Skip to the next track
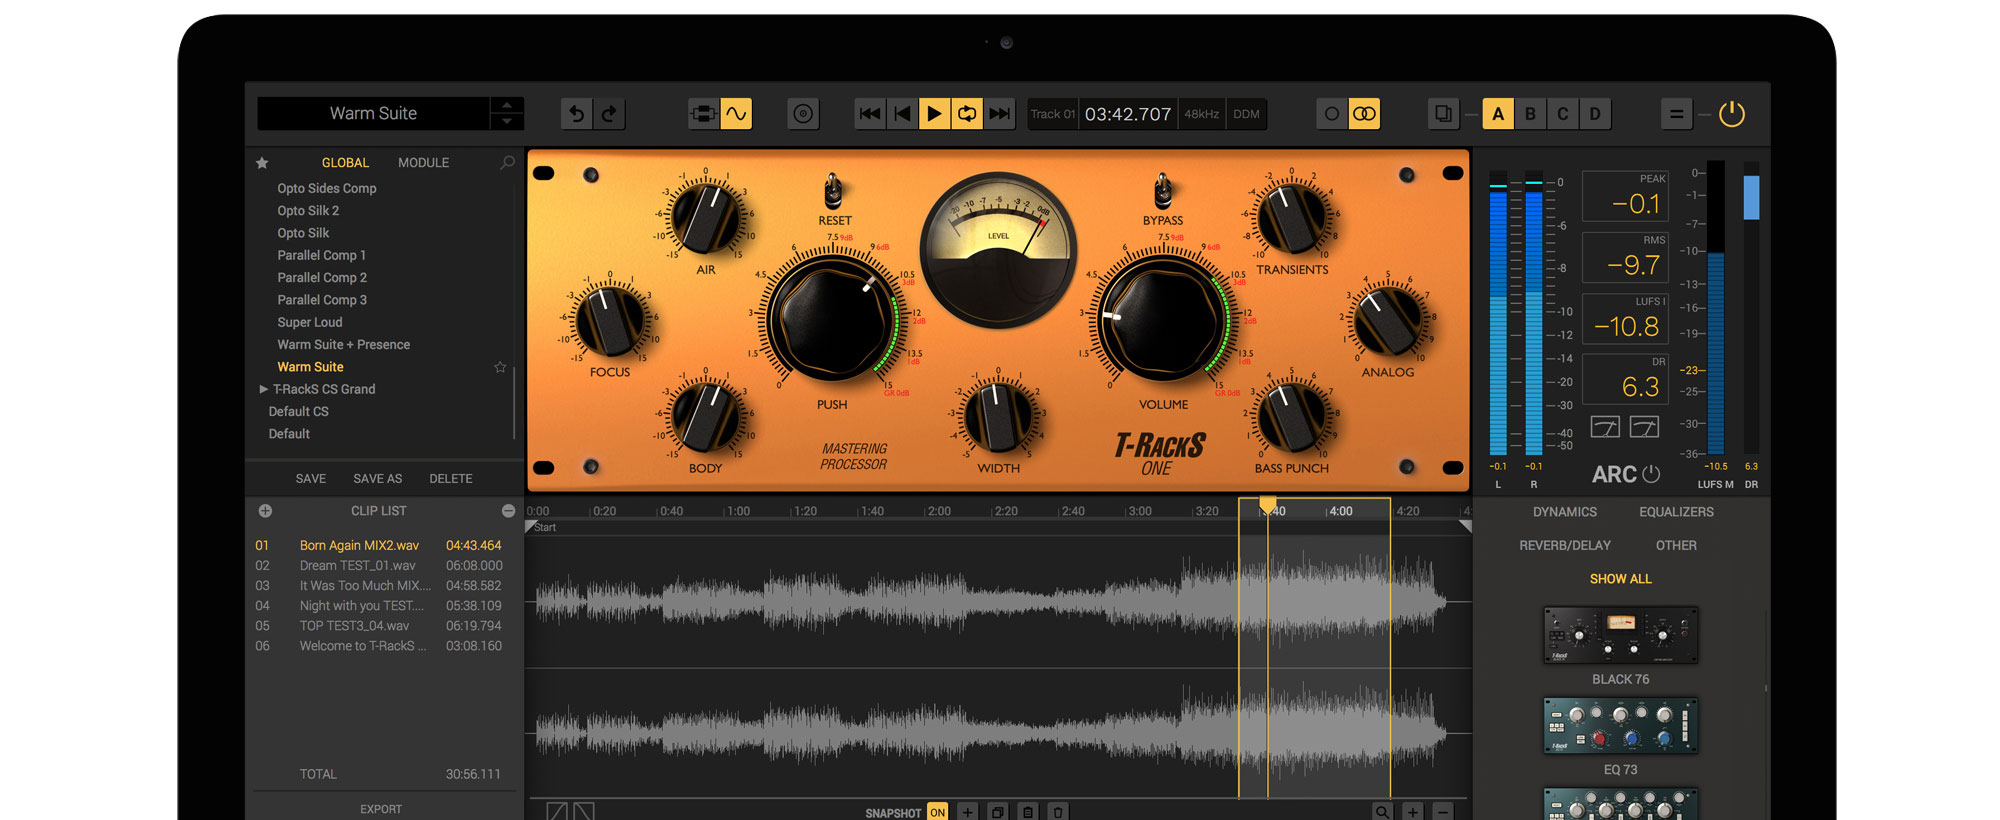Viewport: 2000px width, 820px height. [999, 114]
